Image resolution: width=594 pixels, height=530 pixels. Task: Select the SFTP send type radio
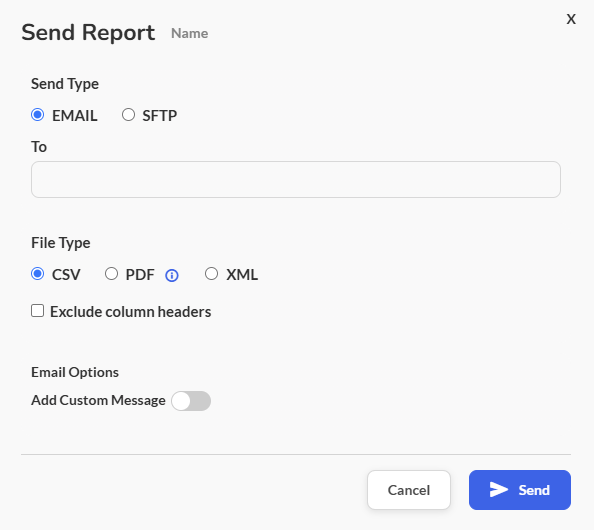point(128,114)
